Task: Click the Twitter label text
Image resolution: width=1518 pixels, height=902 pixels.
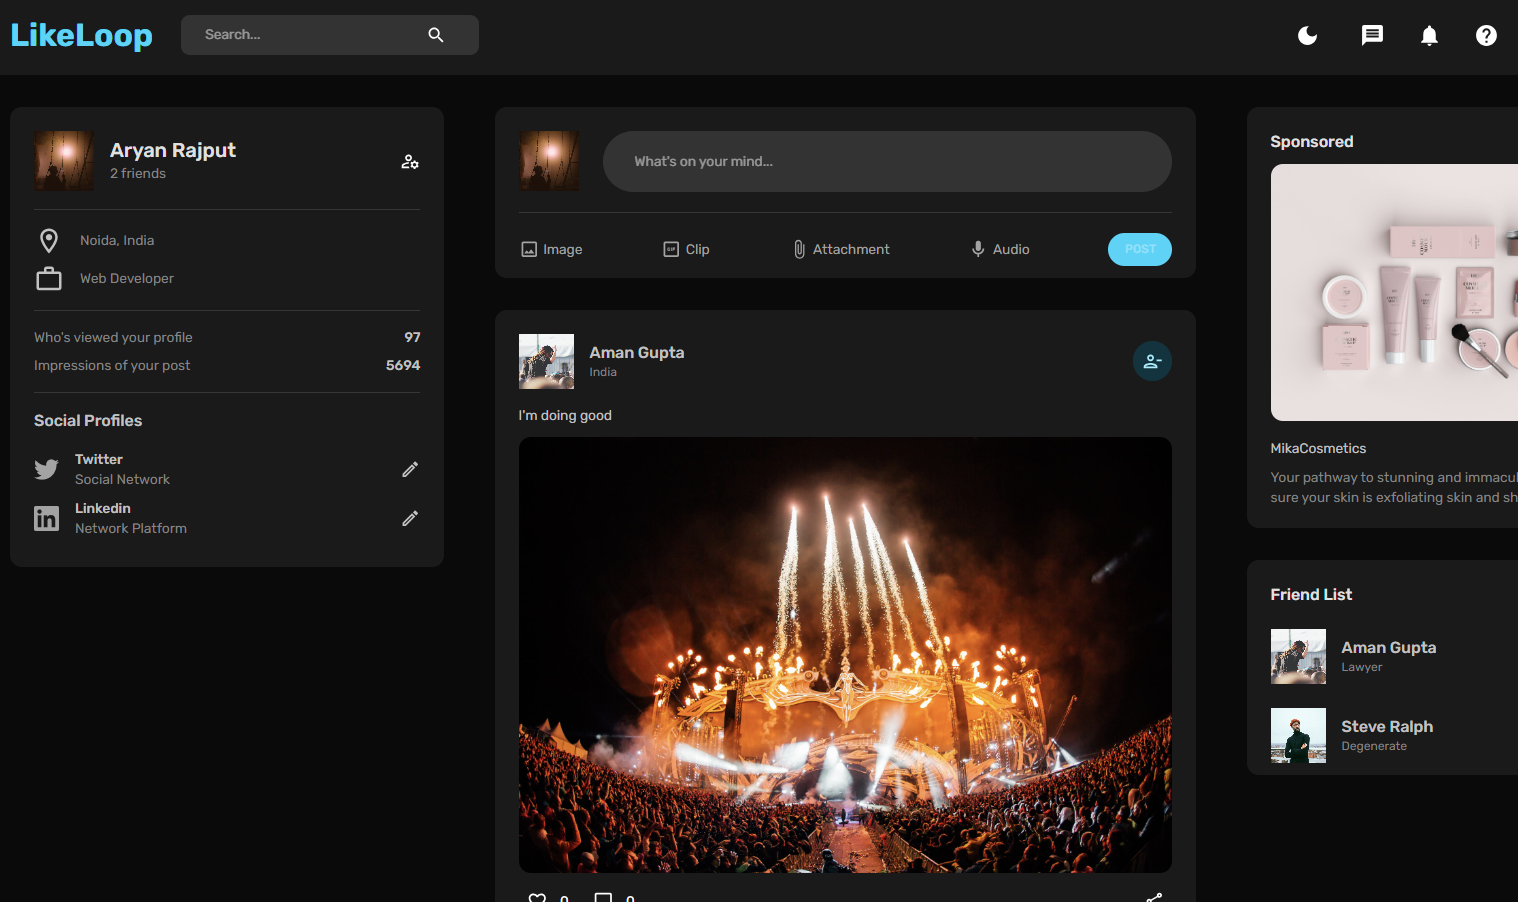Action: click(99, 459)
